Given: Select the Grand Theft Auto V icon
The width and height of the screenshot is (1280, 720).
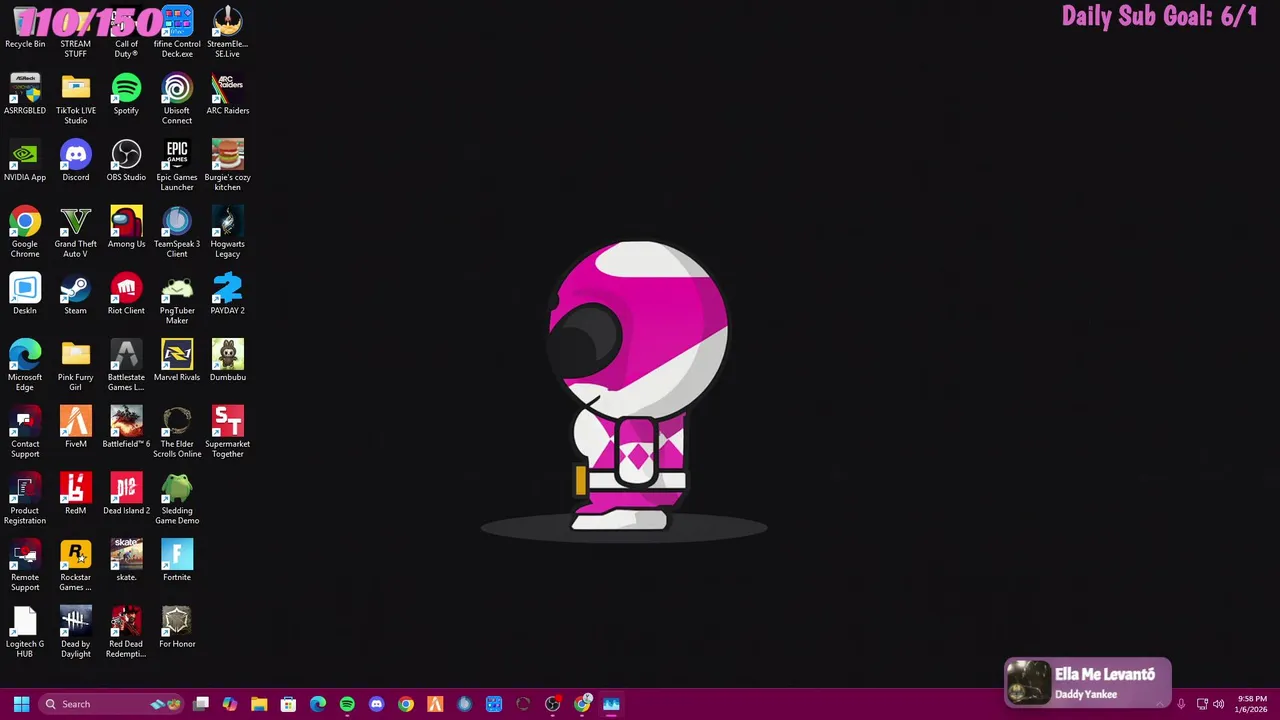Looking at the screenshot, I should coord(76,232).
